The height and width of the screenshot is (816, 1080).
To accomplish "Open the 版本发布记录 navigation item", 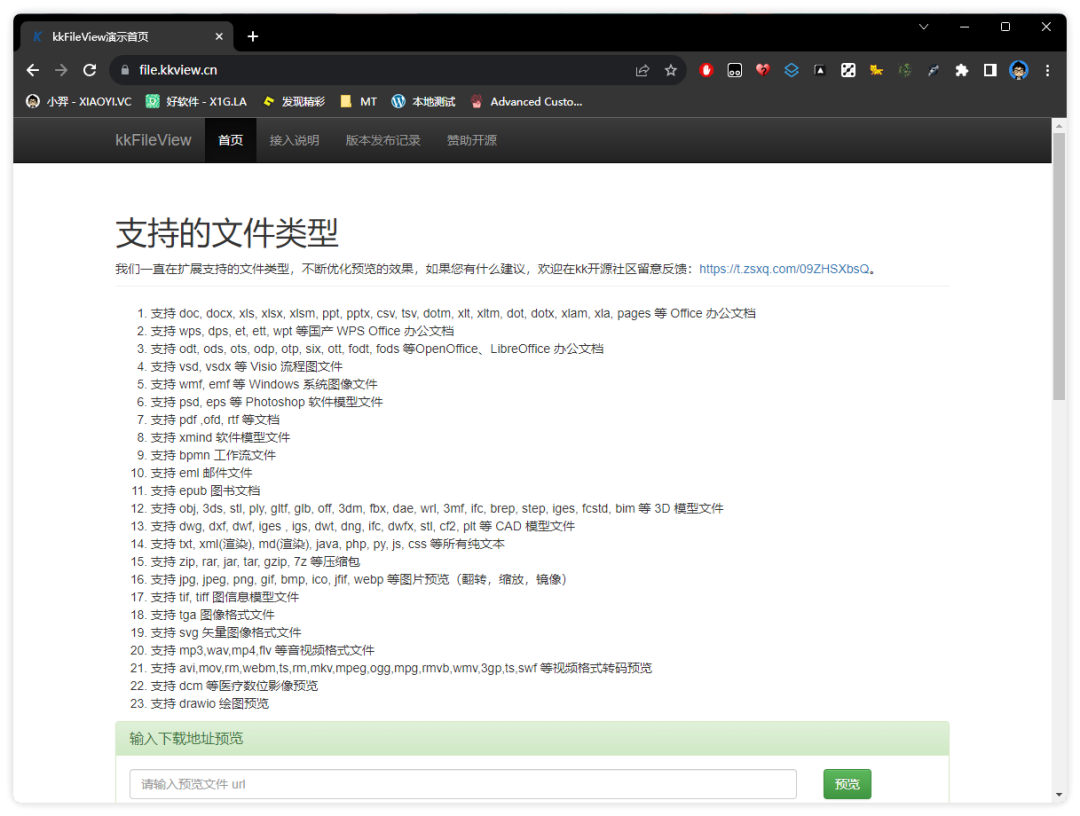I will click(383, 140).
